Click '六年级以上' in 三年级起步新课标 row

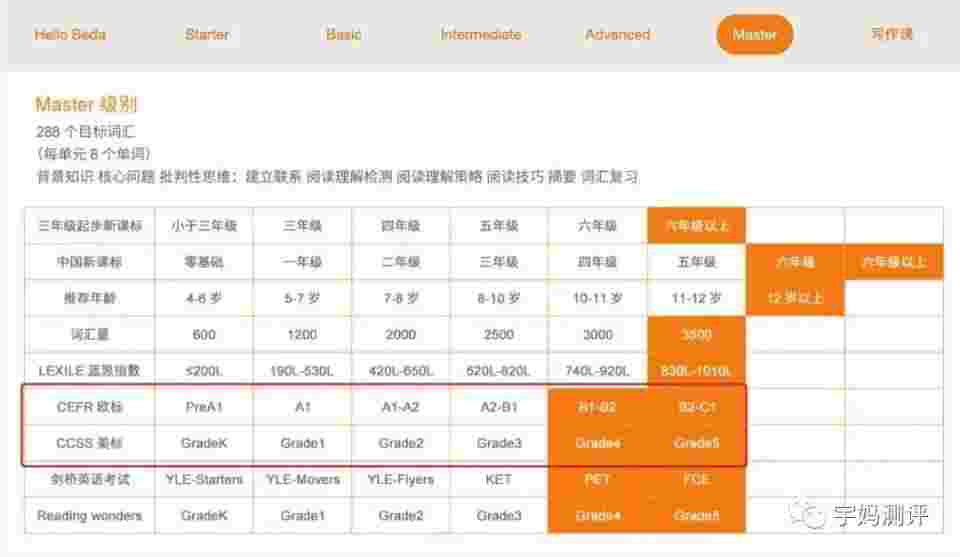tap(696, 226)
